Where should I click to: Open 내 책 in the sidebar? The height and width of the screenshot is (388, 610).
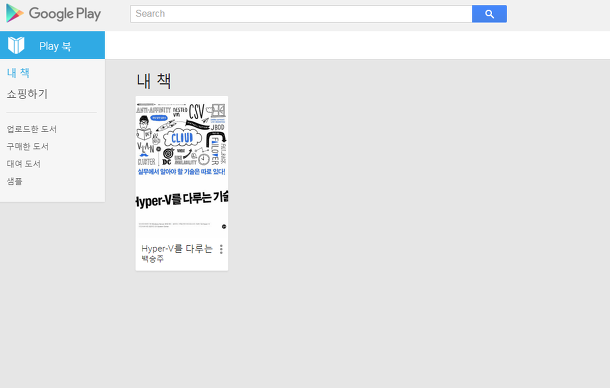point(18,72)
